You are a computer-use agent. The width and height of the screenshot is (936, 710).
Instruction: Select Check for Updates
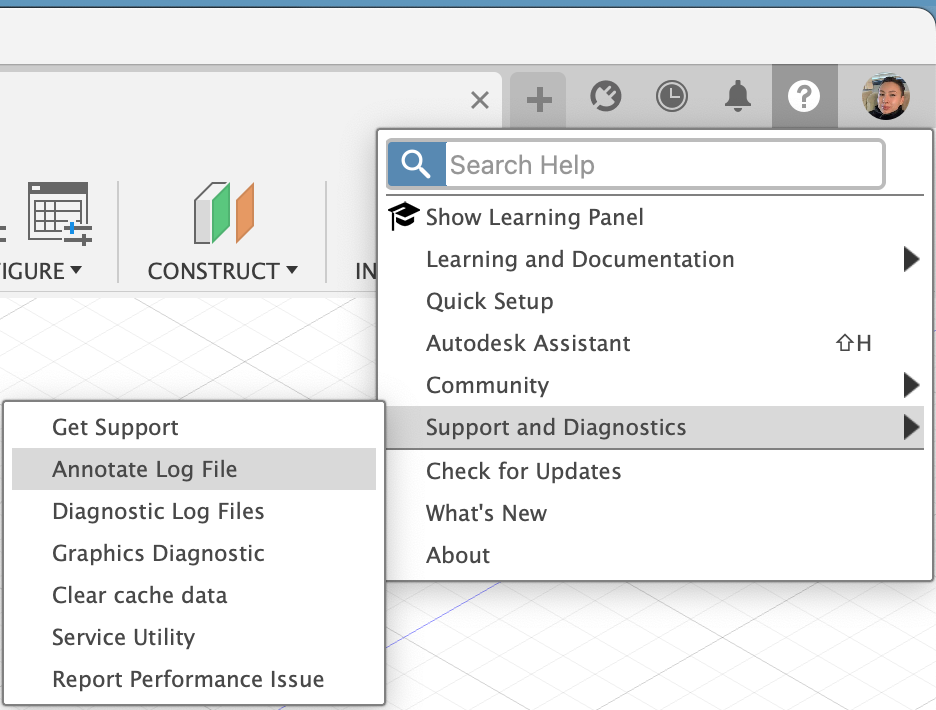click(x=524, y=471)
